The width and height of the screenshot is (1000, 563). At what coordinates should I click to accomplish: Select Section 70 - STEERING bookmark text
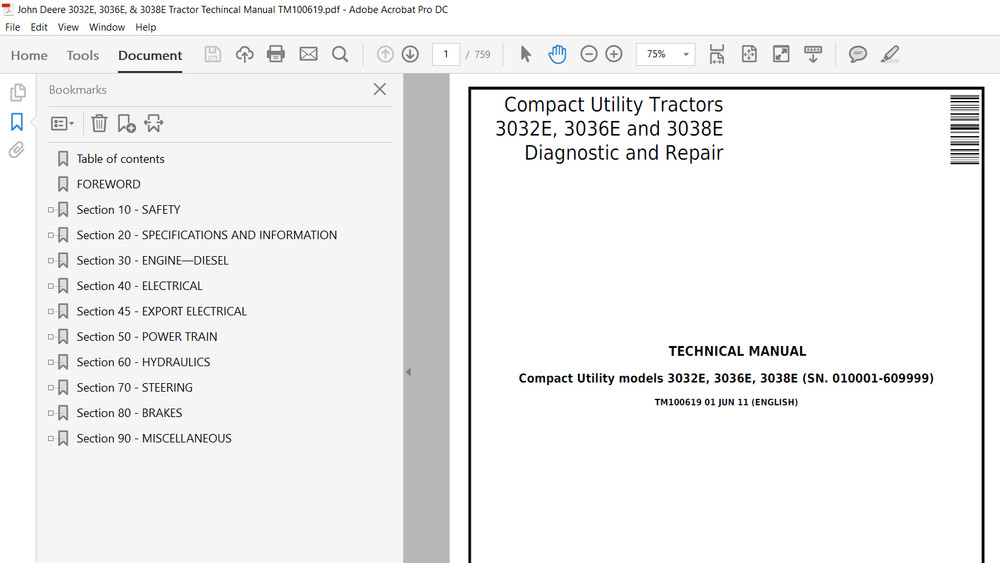[135, 388]
